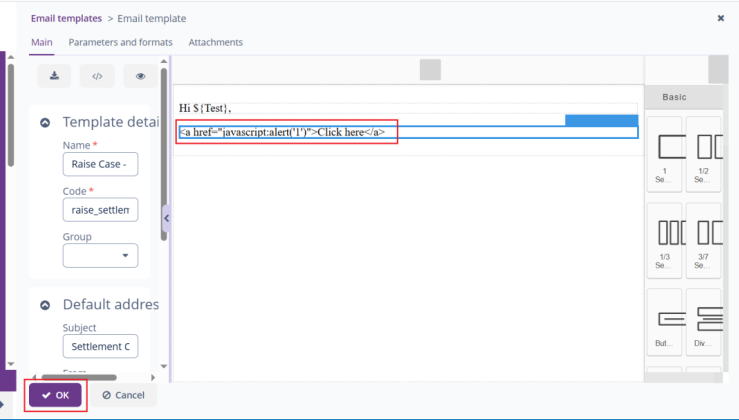Click the Subject input field
The image size is (739, 420).
(x=100, y=347)
